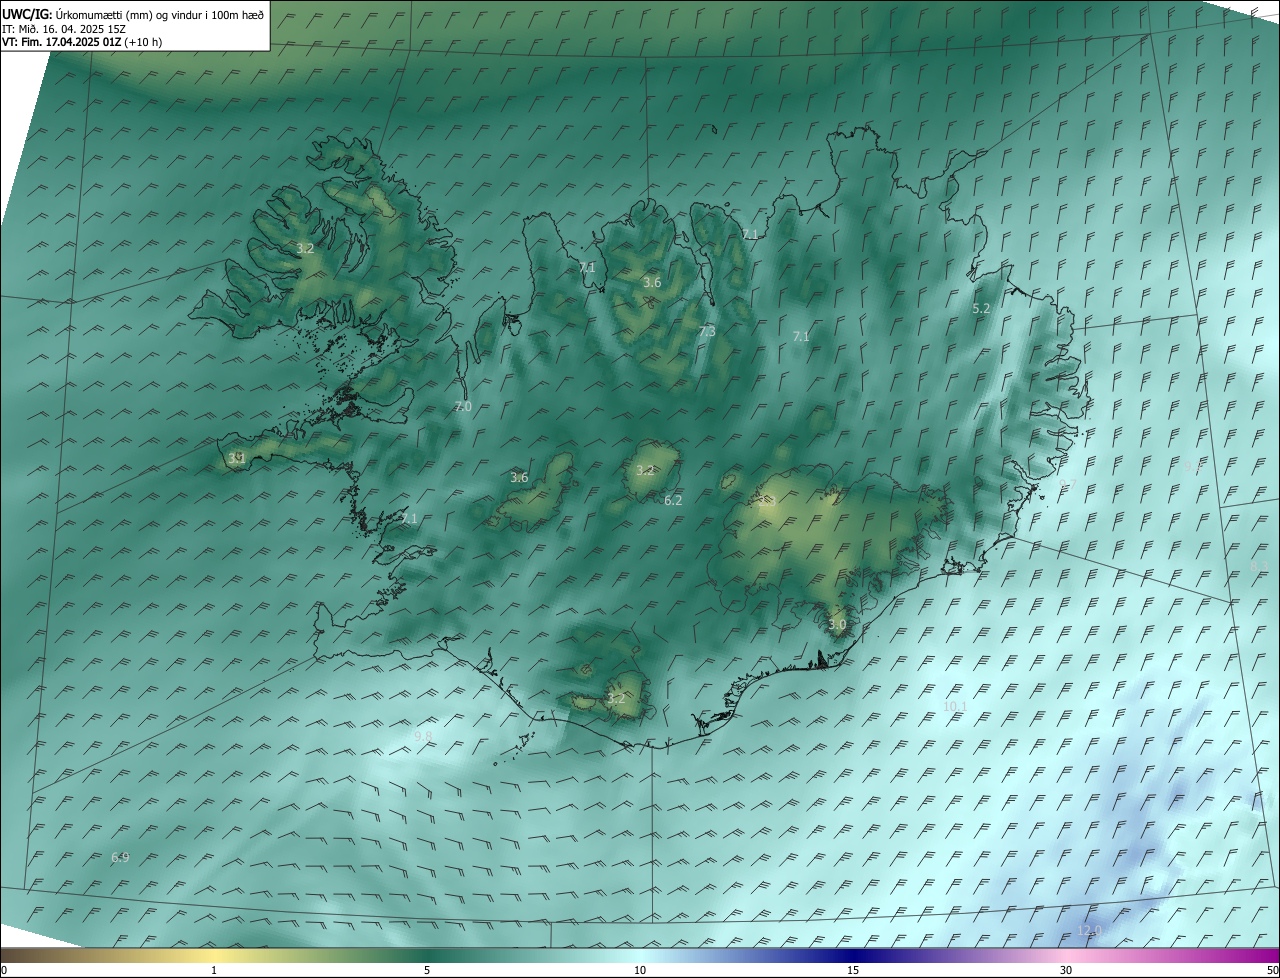Click the 3.2 value on Hofsjökull glacier
Viewport: 1280px width, 978px height.
click(x=645, y=470)
